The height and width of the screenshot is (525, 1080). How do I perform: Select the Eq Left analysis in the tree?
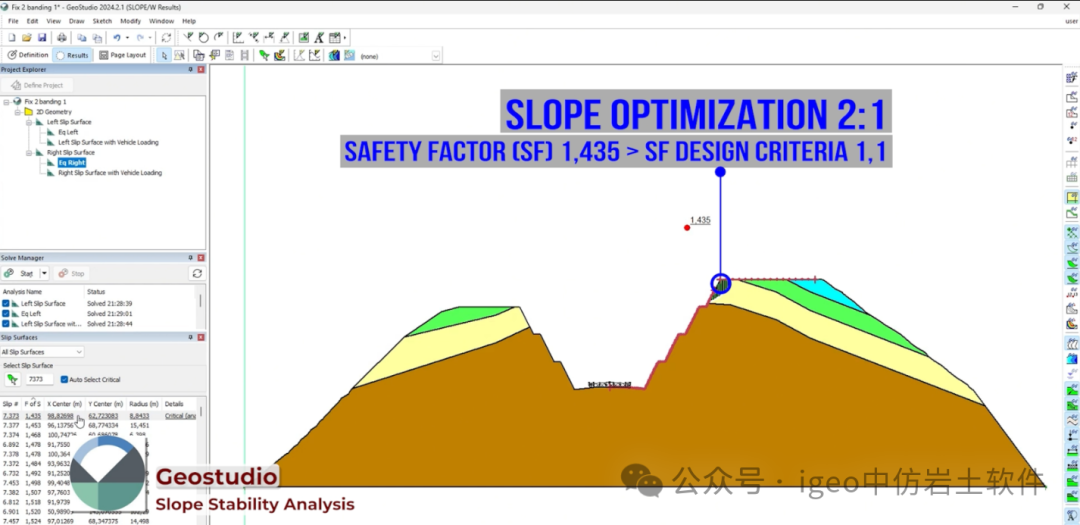[x=68, y=132]
